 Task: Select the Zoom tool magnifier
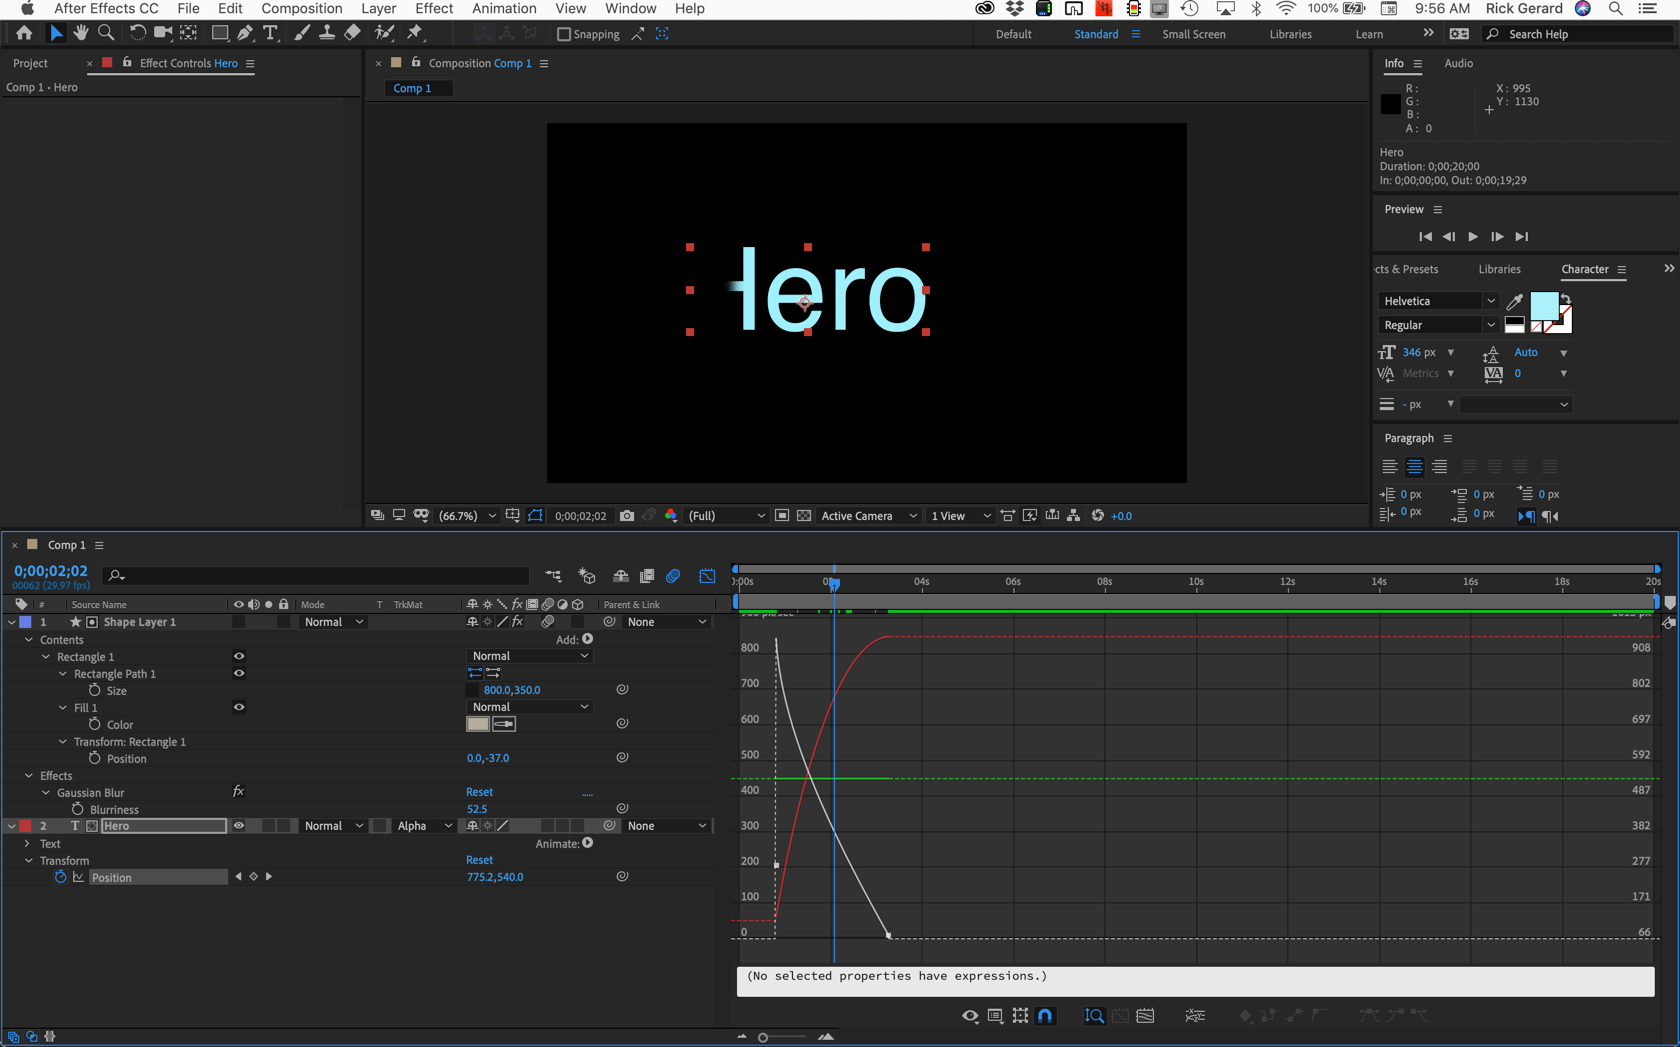(x=106, y=33)
